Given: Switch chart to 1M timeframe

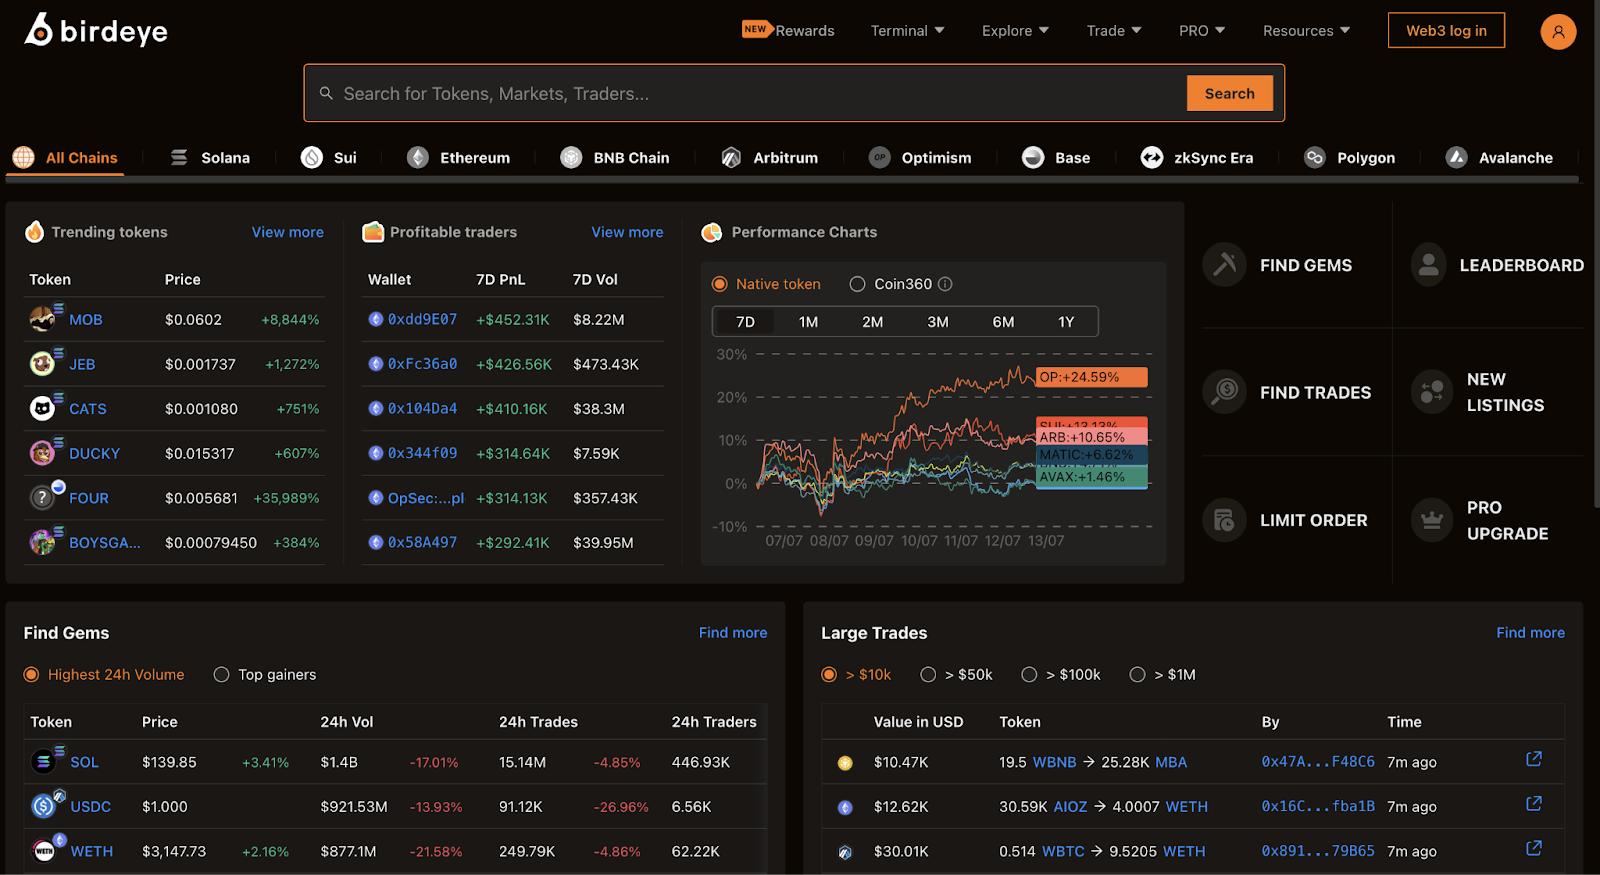Looking at the screenshot, I should [808, 322].
